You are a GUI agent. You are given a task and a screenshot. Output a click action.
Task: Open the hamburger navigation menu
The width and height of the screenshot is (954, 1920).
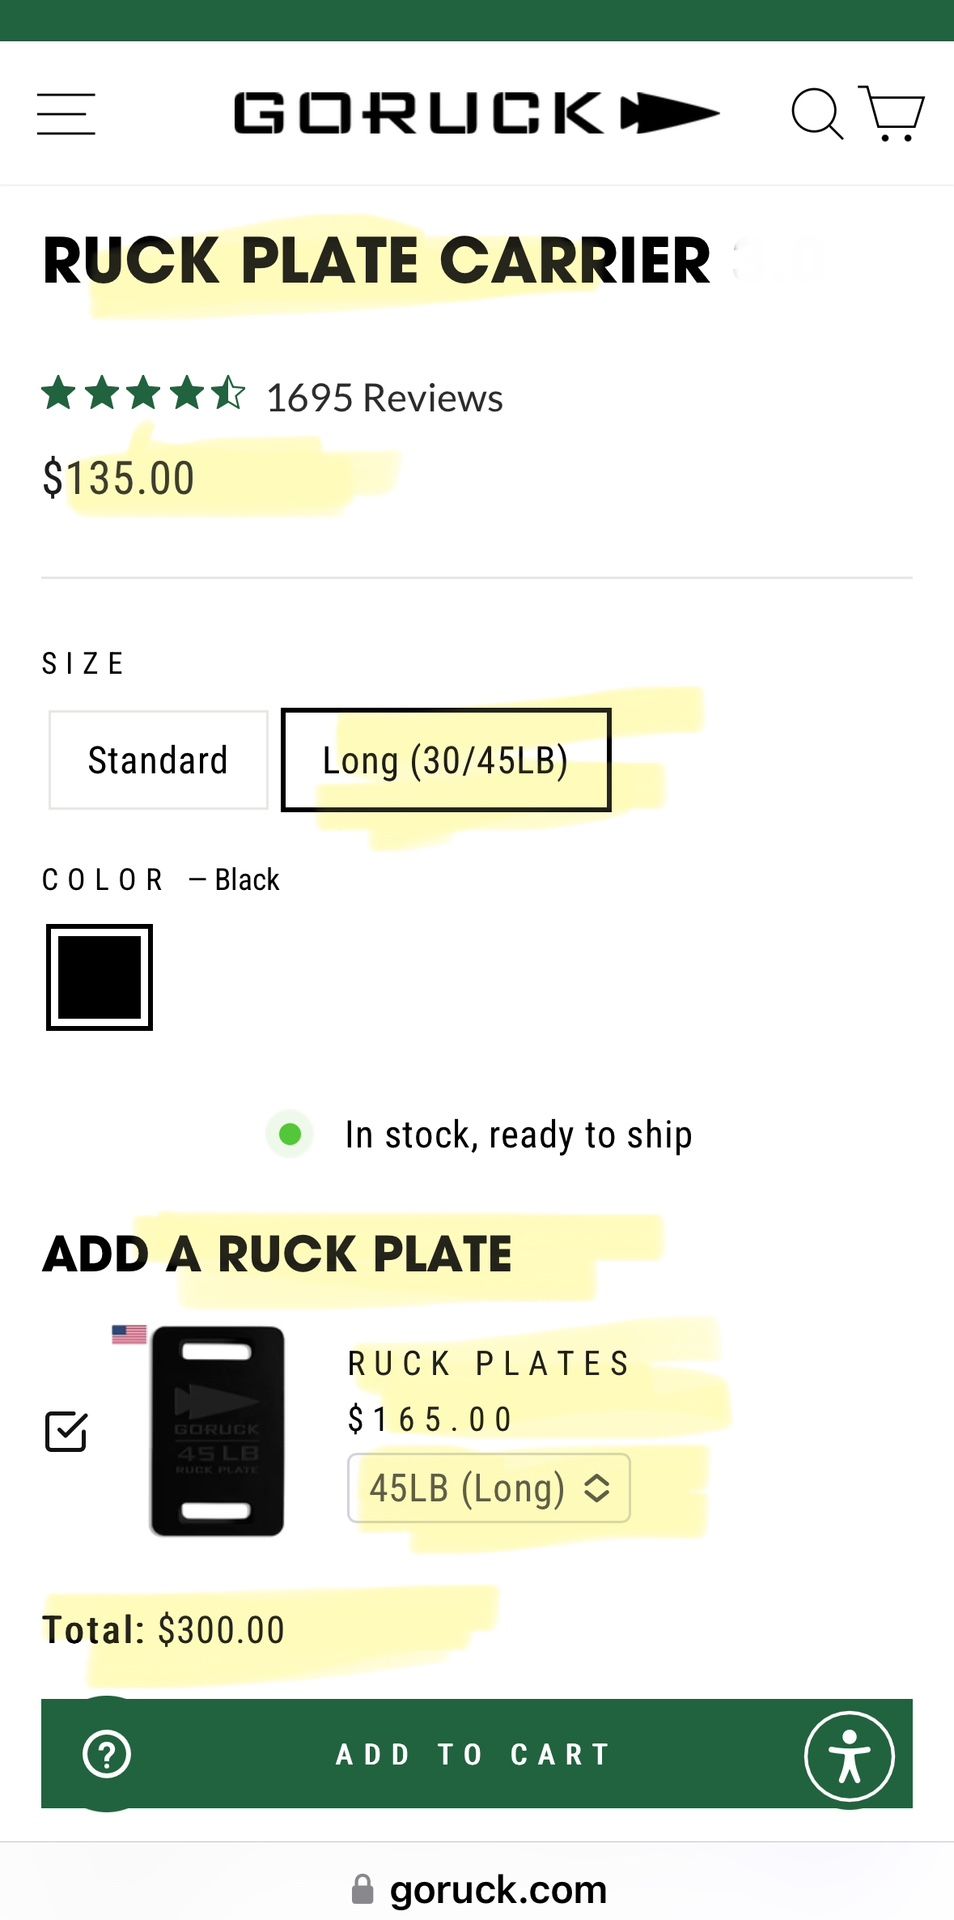(66, 114)
